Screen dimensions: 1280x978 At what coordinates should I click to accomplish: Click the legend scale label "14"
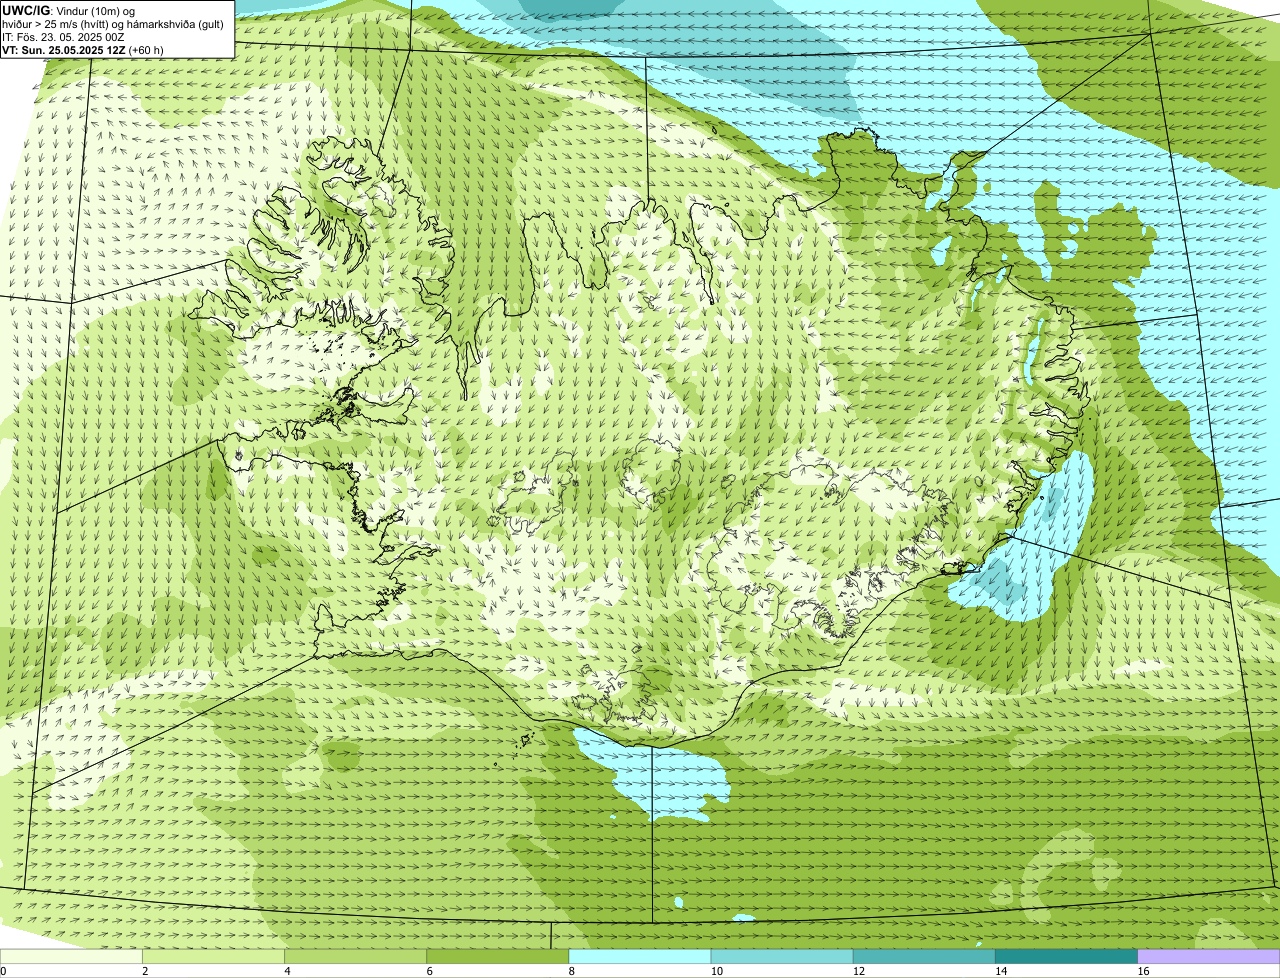tap(1000, 971)
